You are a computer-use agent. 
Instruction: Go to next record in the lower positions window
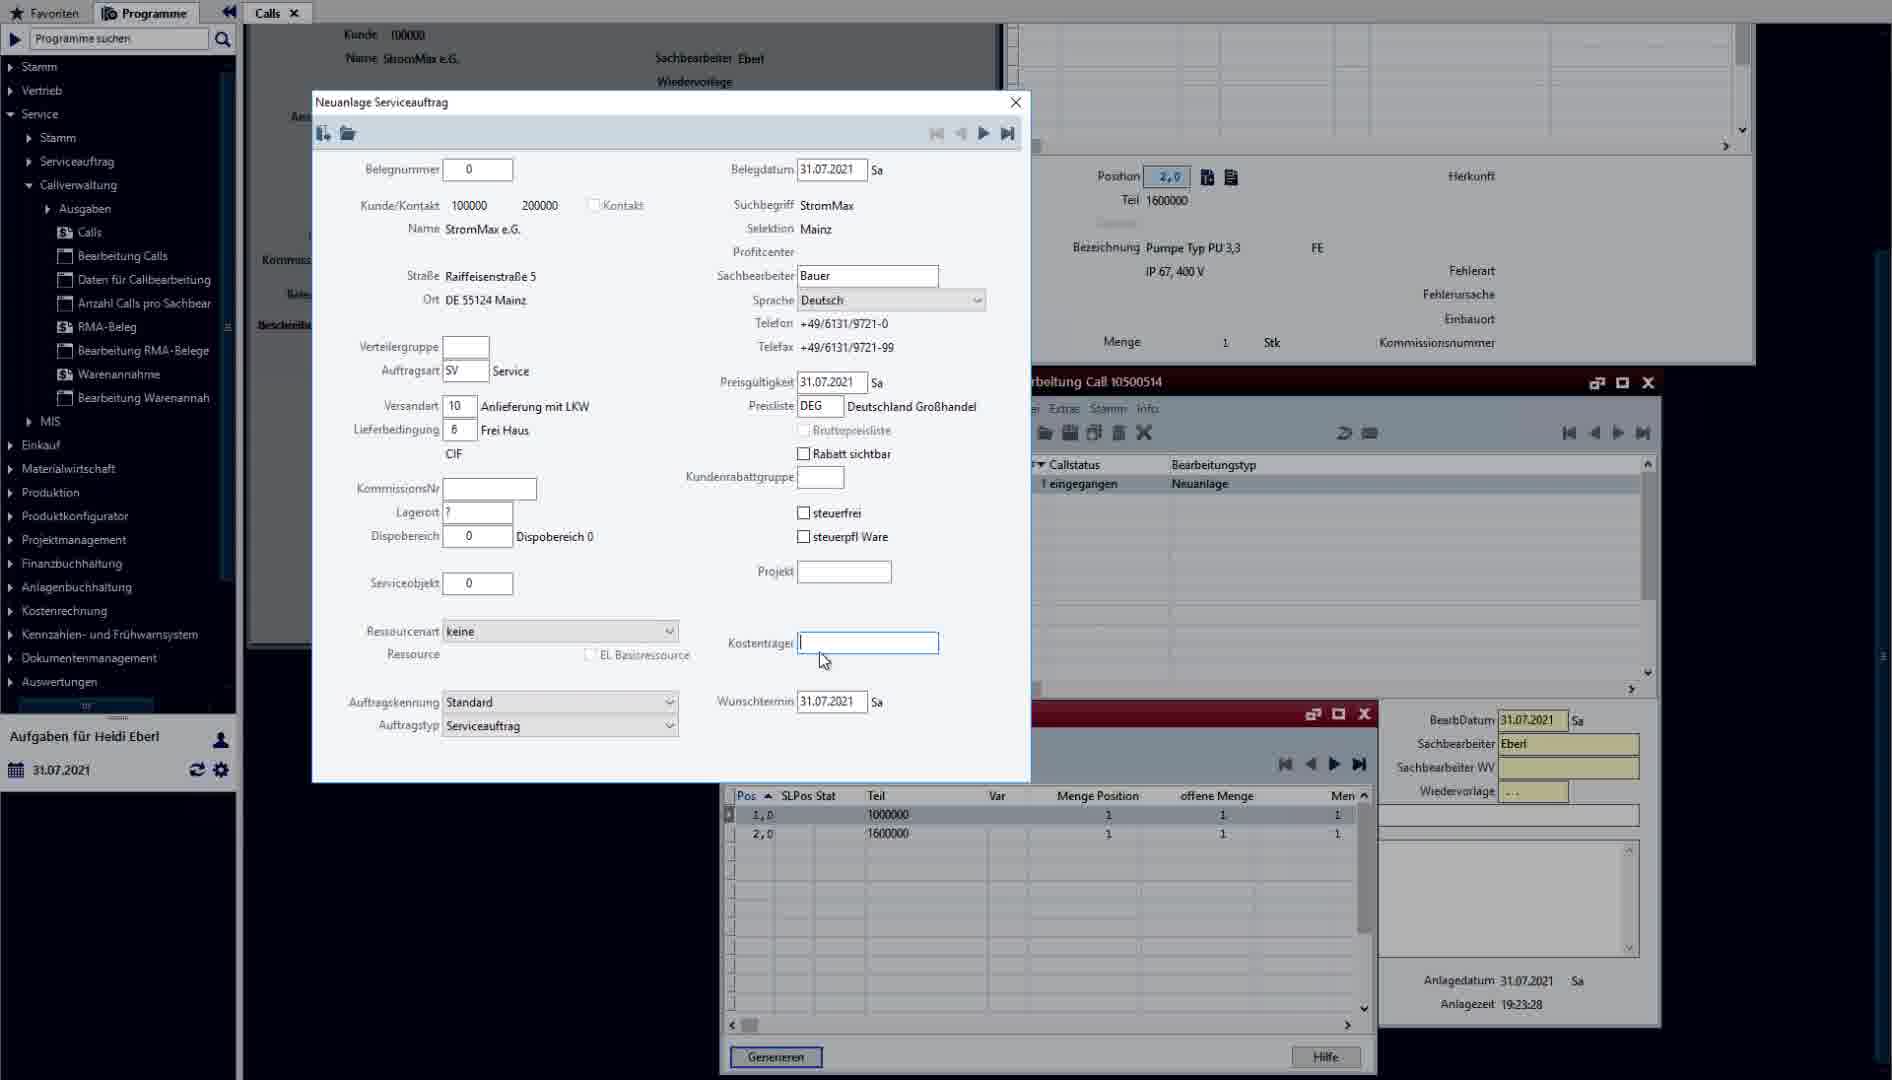[1334, 764]
